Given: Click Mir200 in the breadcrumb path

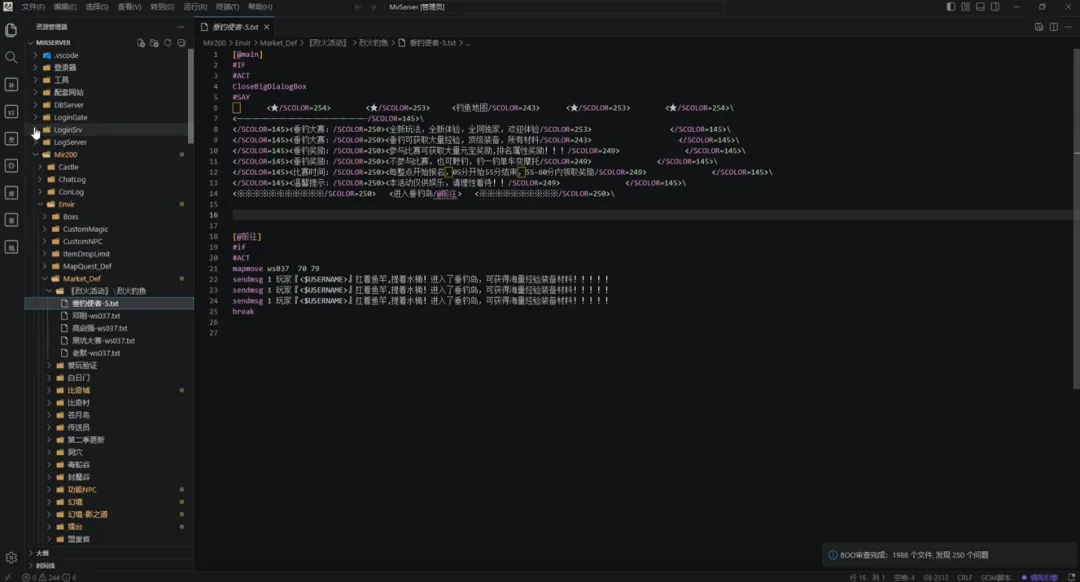Looking at the screenshot, I should pyautogui.click(x=214, y=43).
